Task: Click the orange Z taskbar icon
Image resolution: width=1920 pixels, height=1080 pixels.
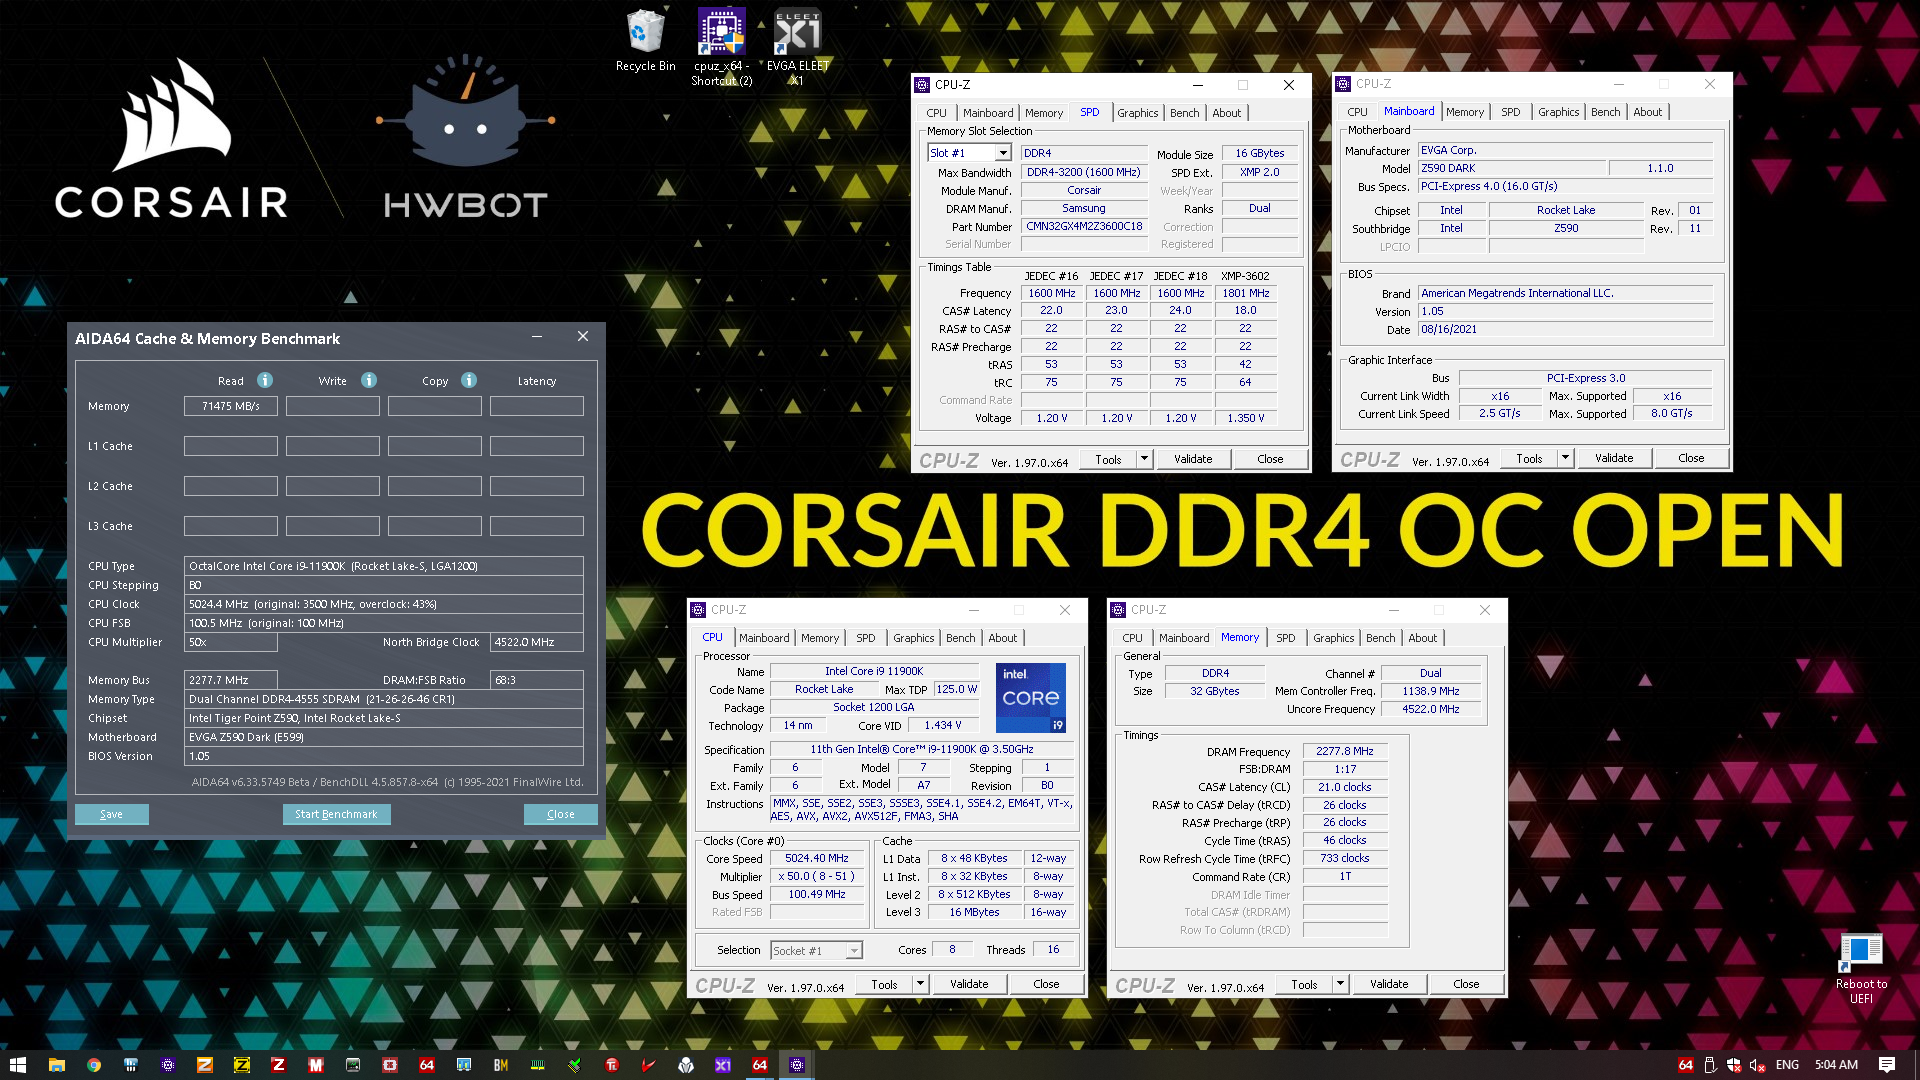Action: 204,1065
